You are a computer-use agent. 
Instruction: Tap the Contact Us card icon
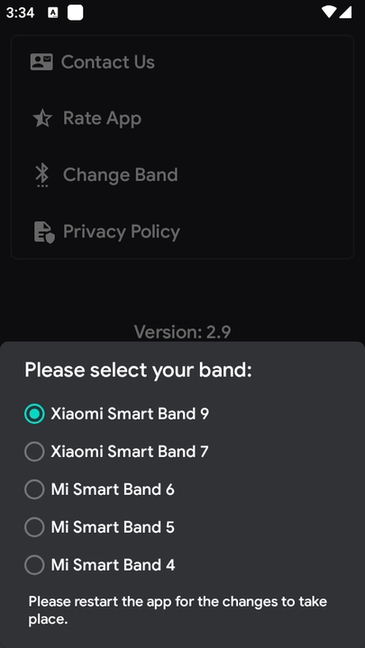click(x=41, y=62)
